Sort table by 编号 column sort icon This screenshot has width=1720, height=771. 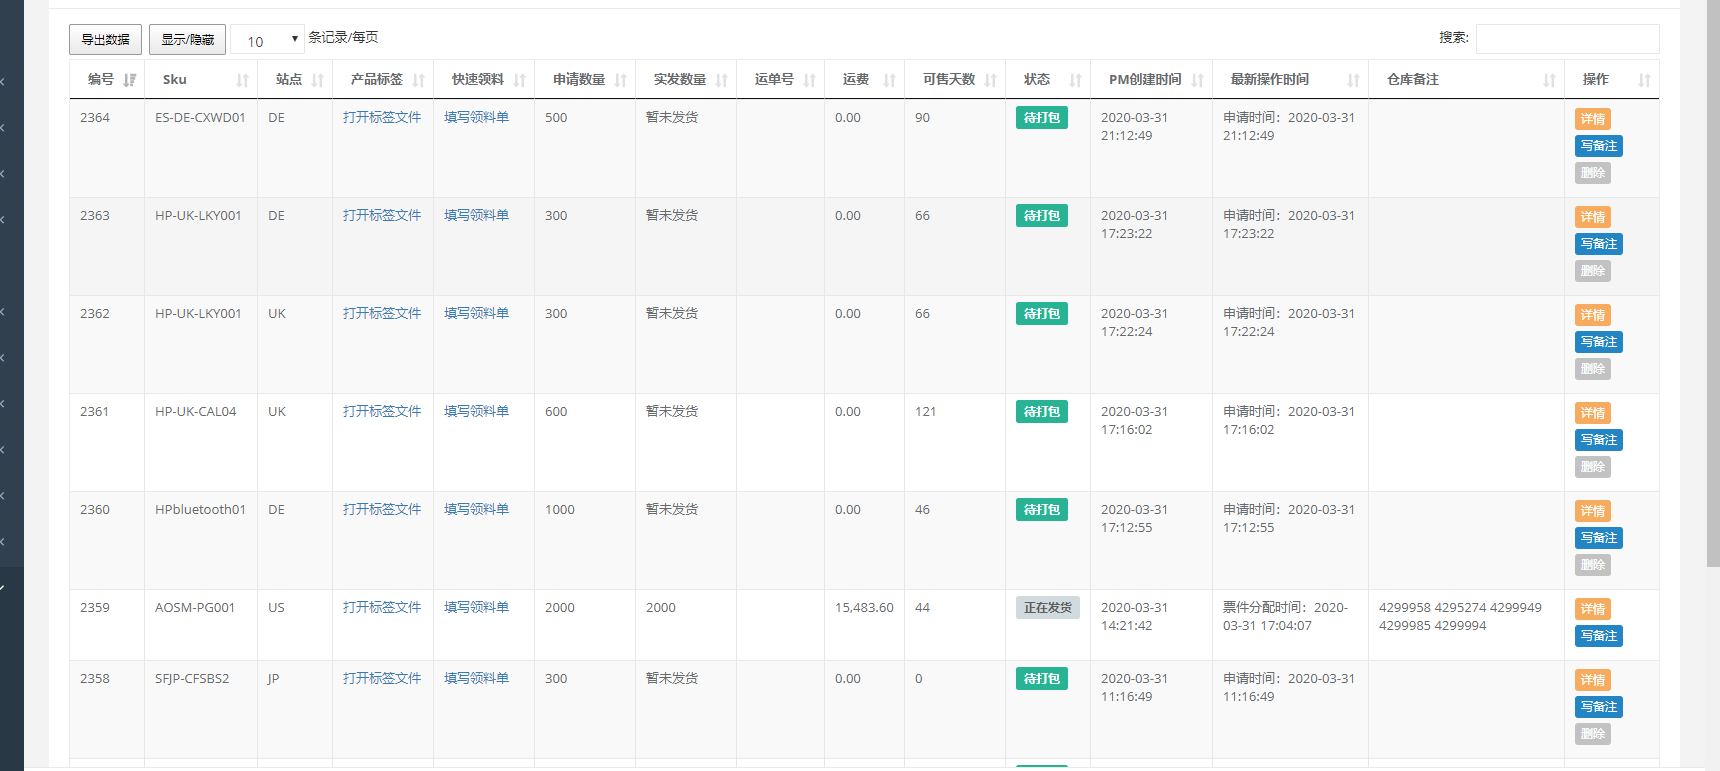[x=129, y=80]
